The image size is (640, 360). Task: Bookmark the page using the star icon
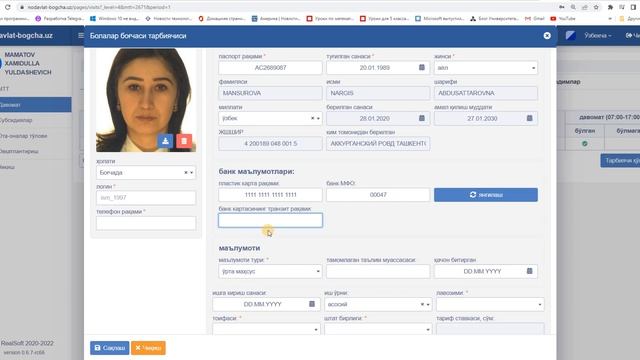click(x=596, y=7)
